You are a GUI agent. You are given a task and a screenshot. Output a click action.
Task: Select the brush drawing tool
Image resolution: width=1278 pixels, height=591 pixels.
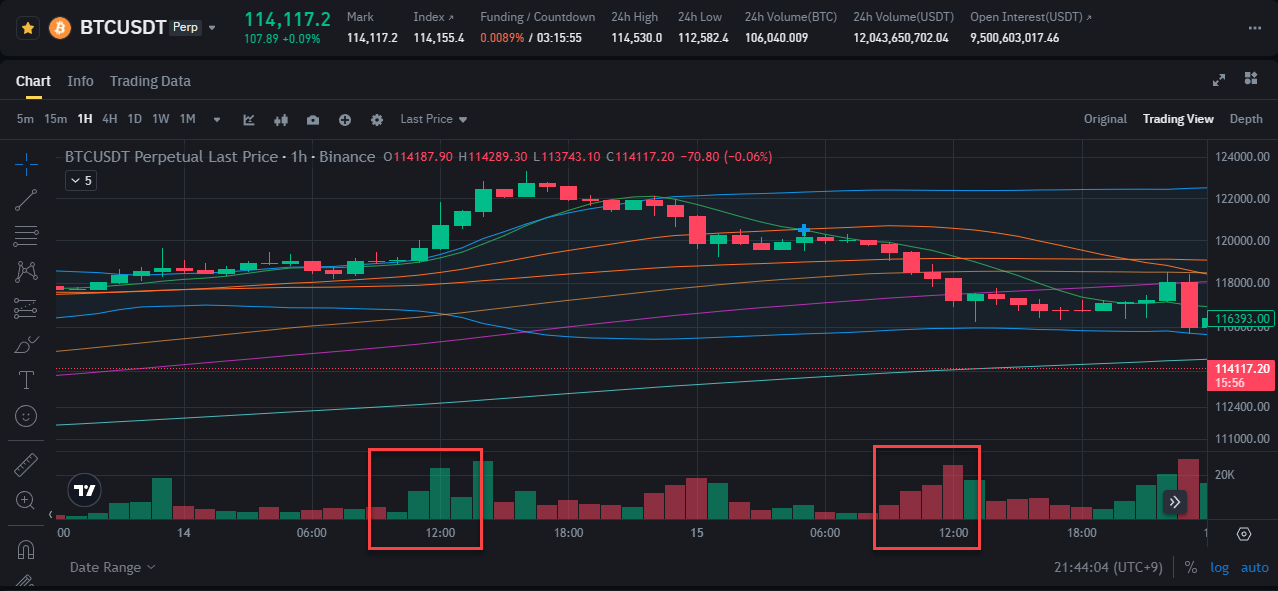(x=27, y=345)
